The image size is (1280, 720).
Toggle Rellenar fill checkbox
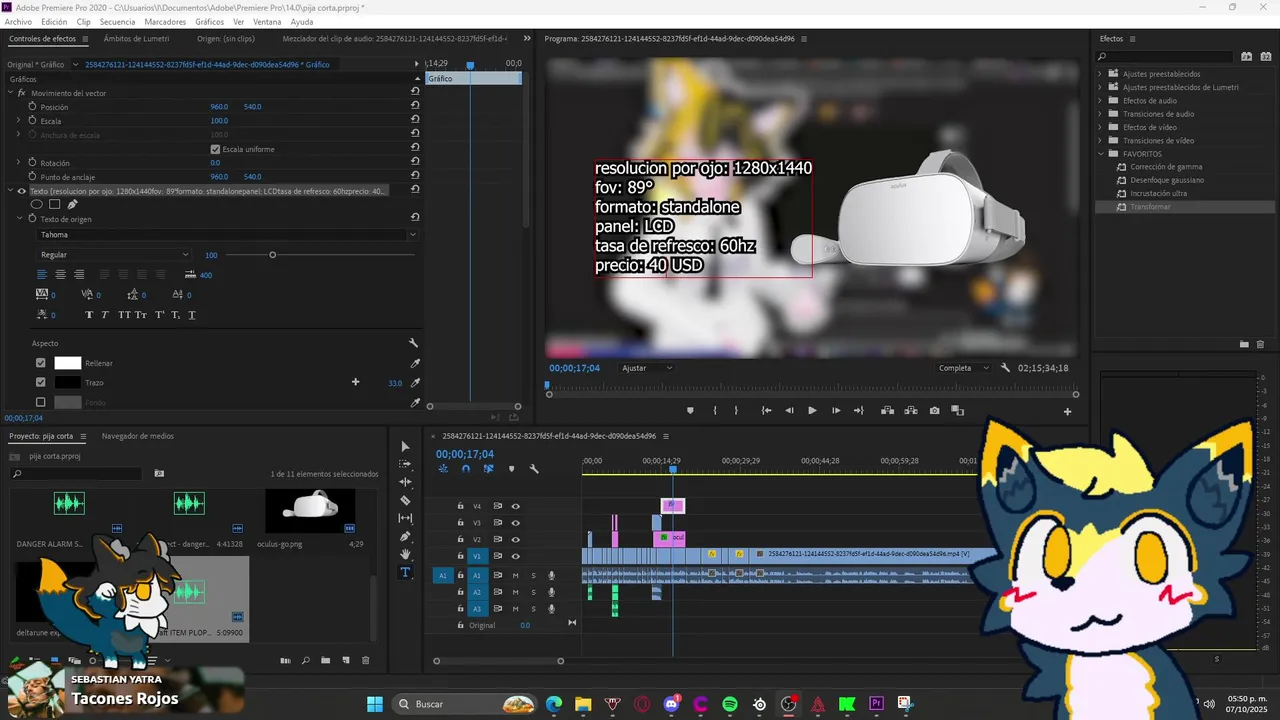(41, 364)
